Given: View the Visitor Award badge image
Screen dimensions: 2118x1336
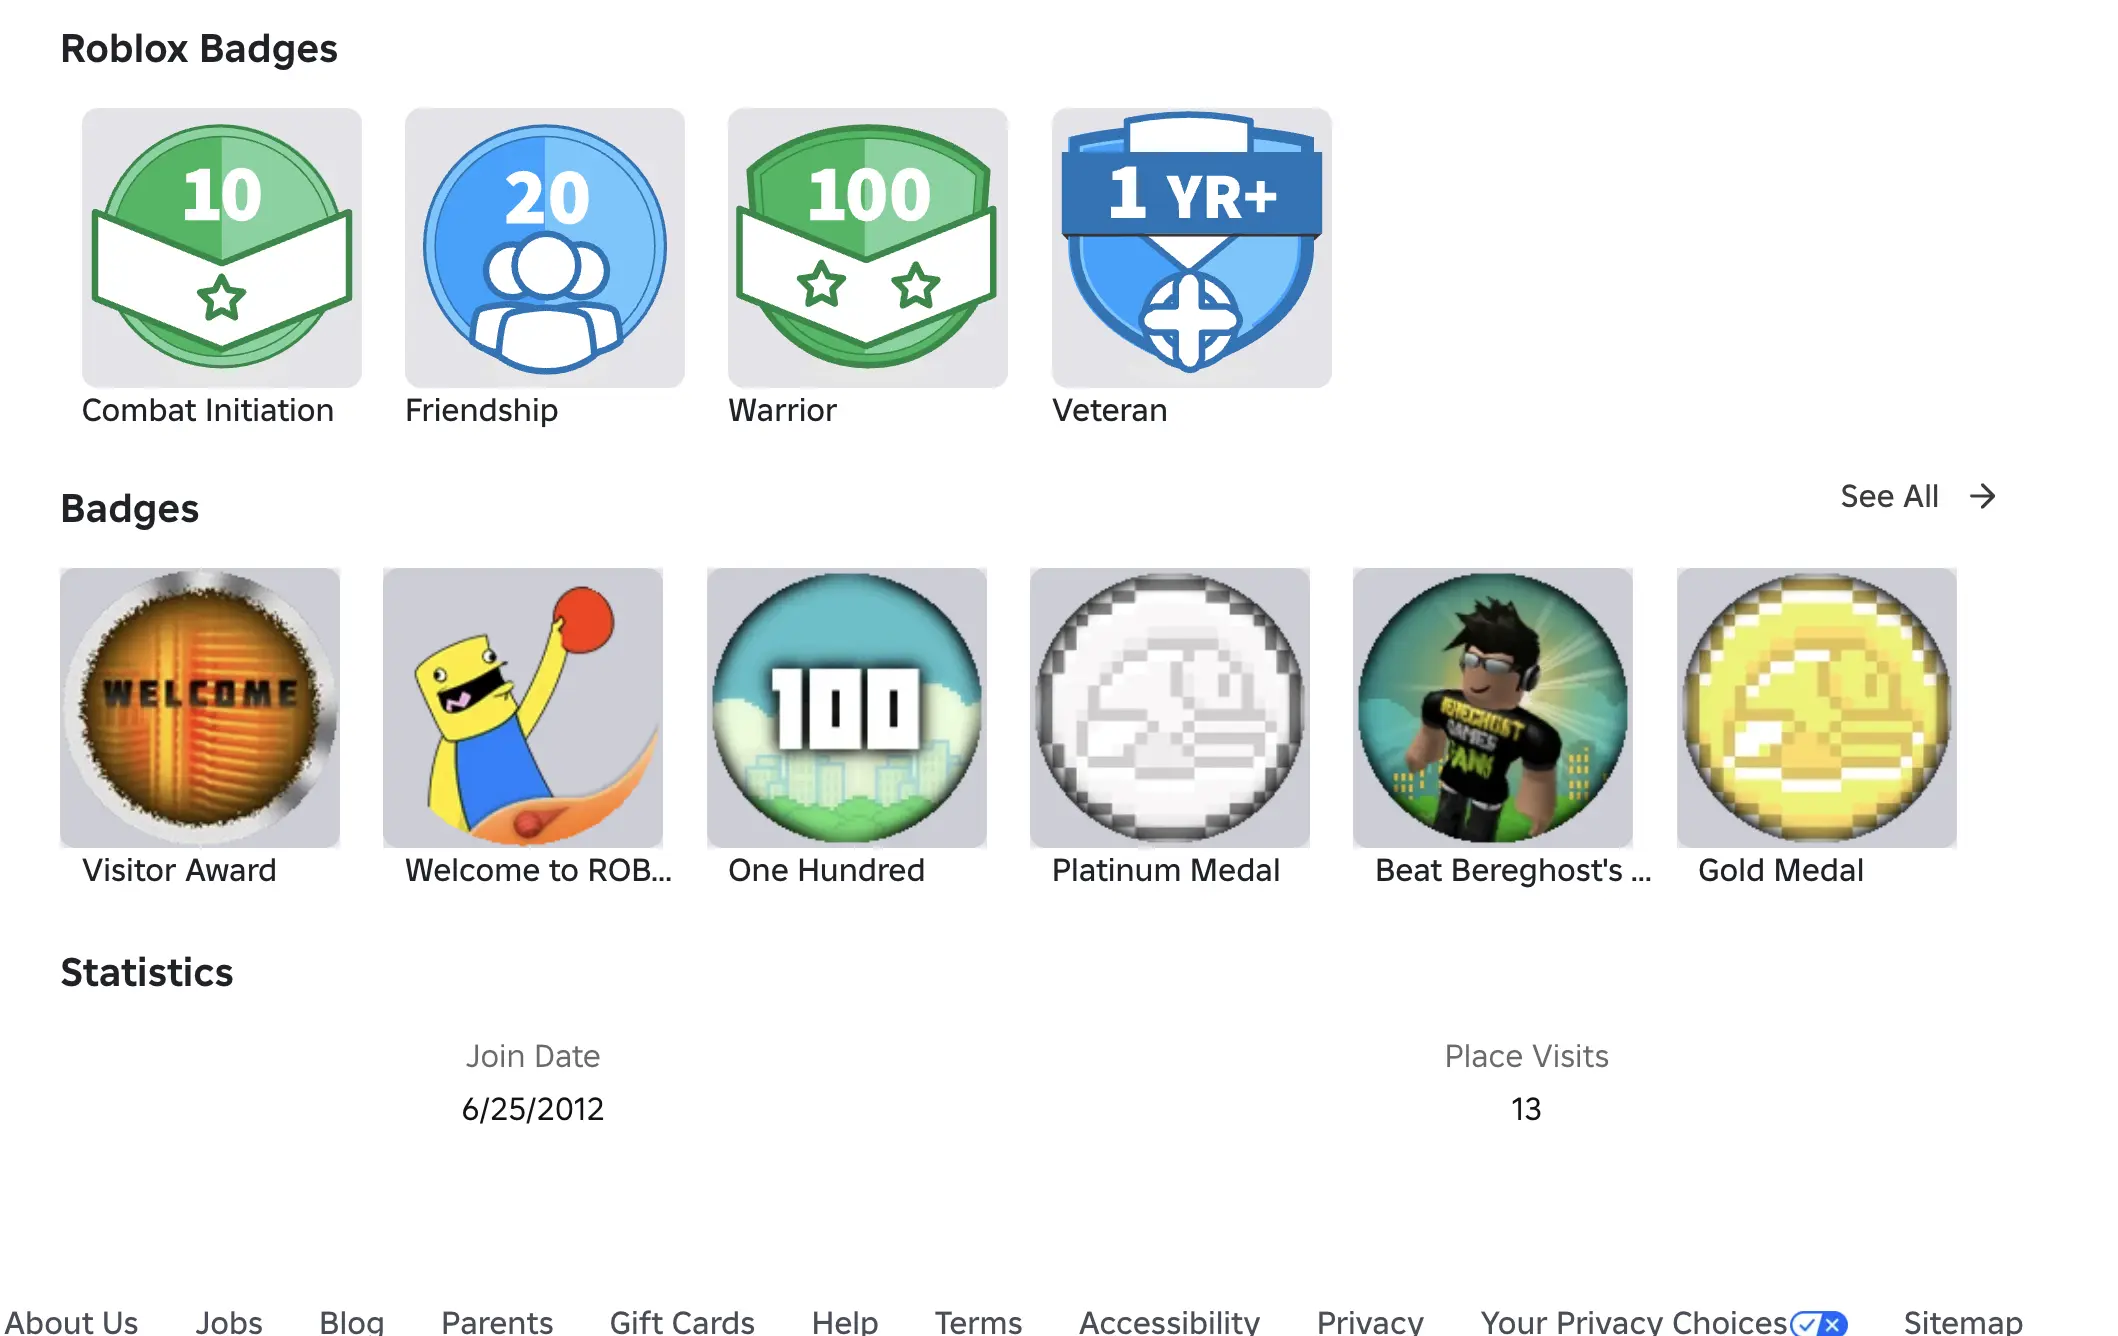Looking at the screenshot, I should click(x=200, y=708).
